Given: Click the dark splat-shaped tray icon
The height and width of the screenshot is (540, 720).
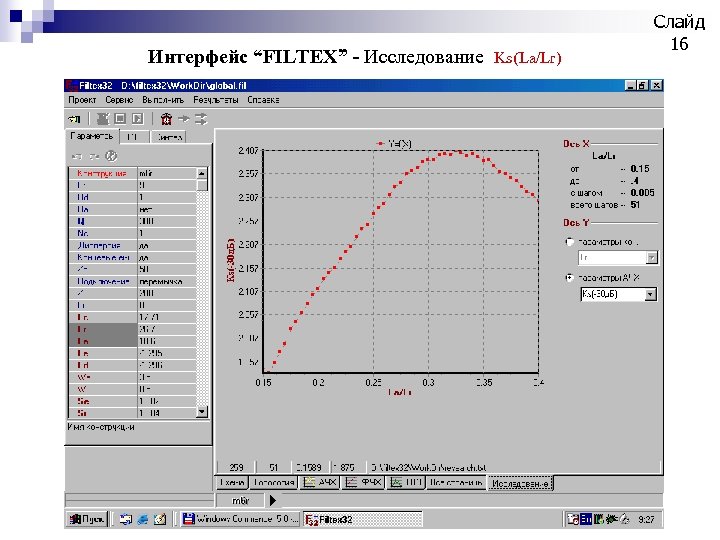Looking at the screenshot, I should 611,519.
